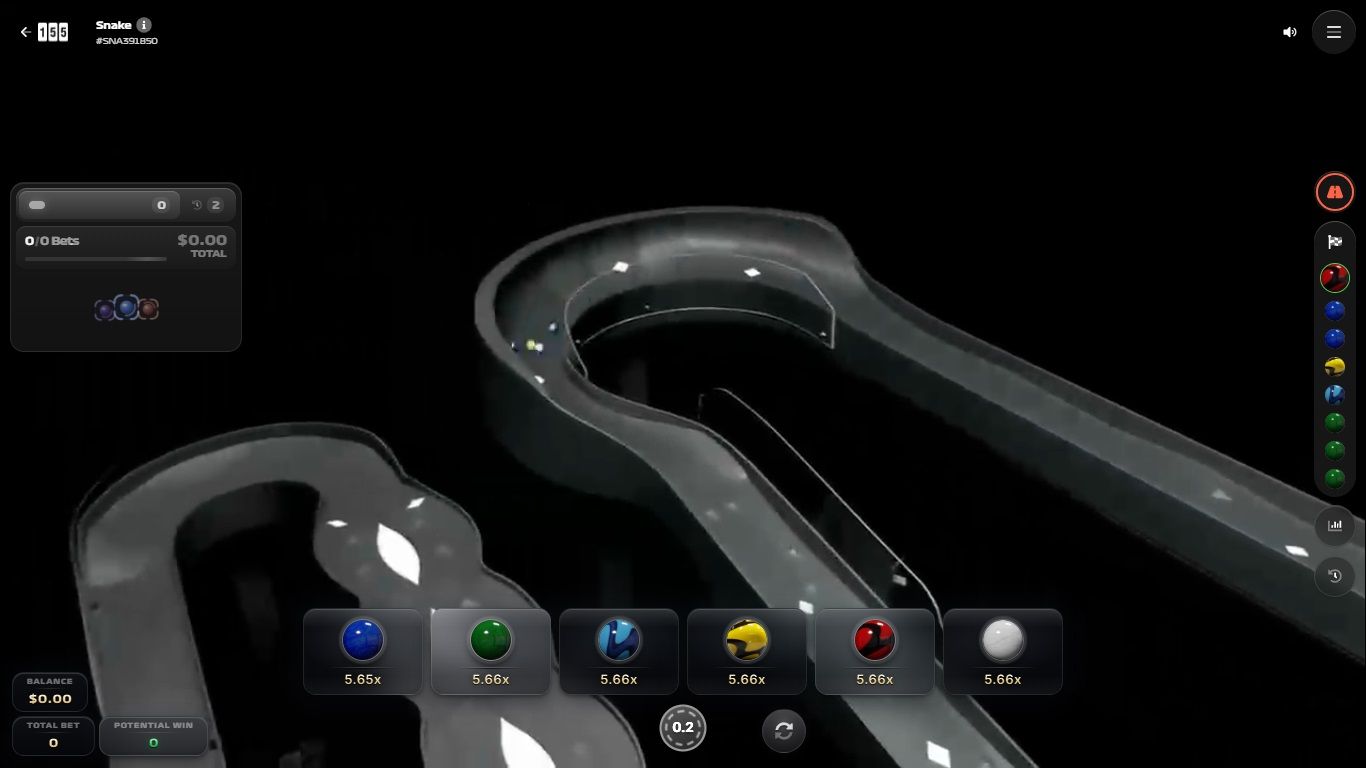The height and width of the screenshot is (768, 1366).
Task: Click the game ID #SNA391850
Action: tap(127, 41)
